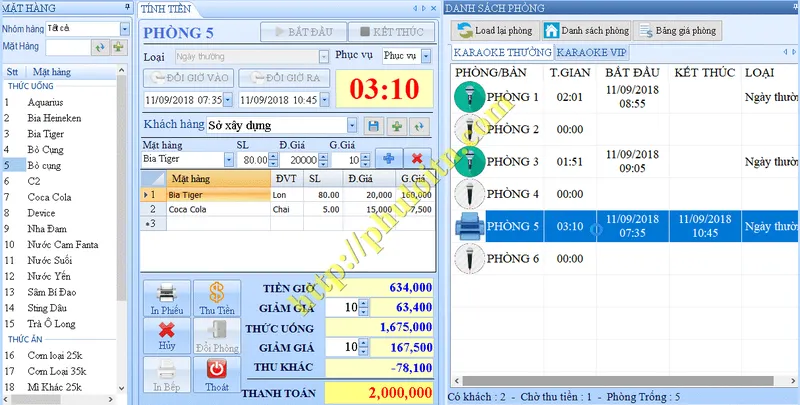
Task: Click the Đ.Giá 20000 price stepper
Action: pos(323,160)
